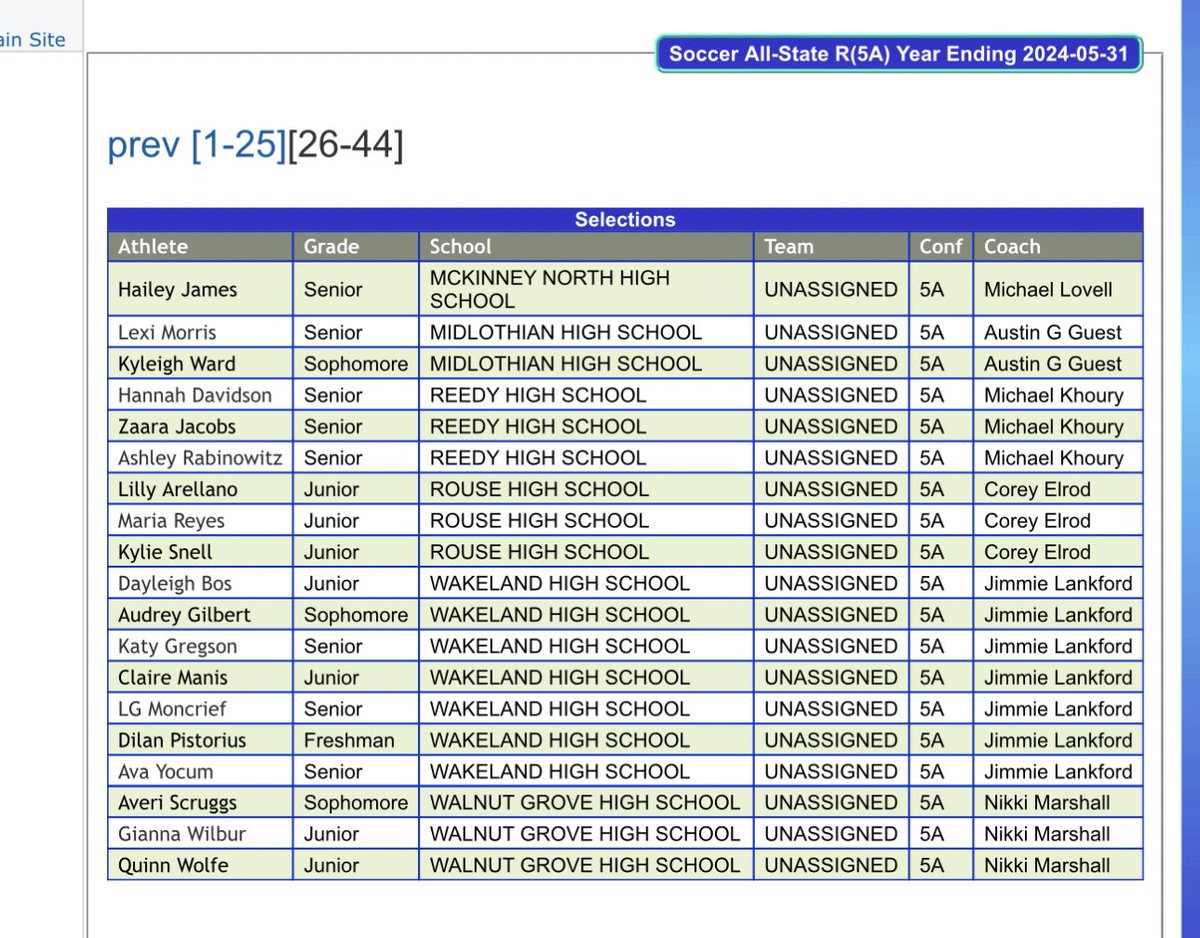Click 5A conference in Gianna Wilbur row
This screenshot has height=938, width=1200.
click(x=931, y=834)
